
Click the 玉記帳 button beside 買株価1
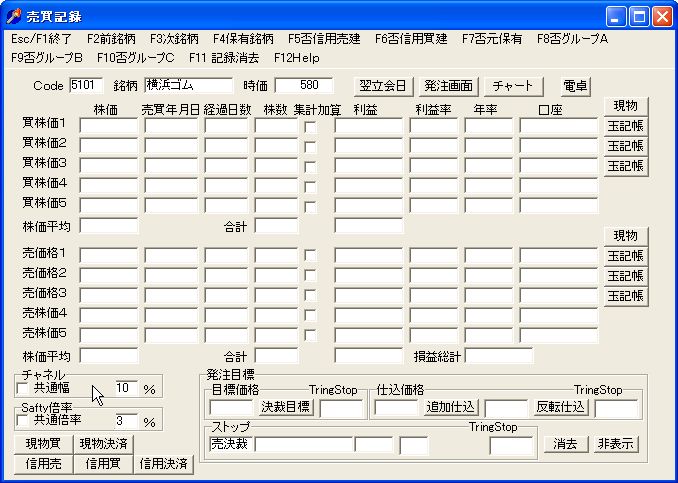626,126
